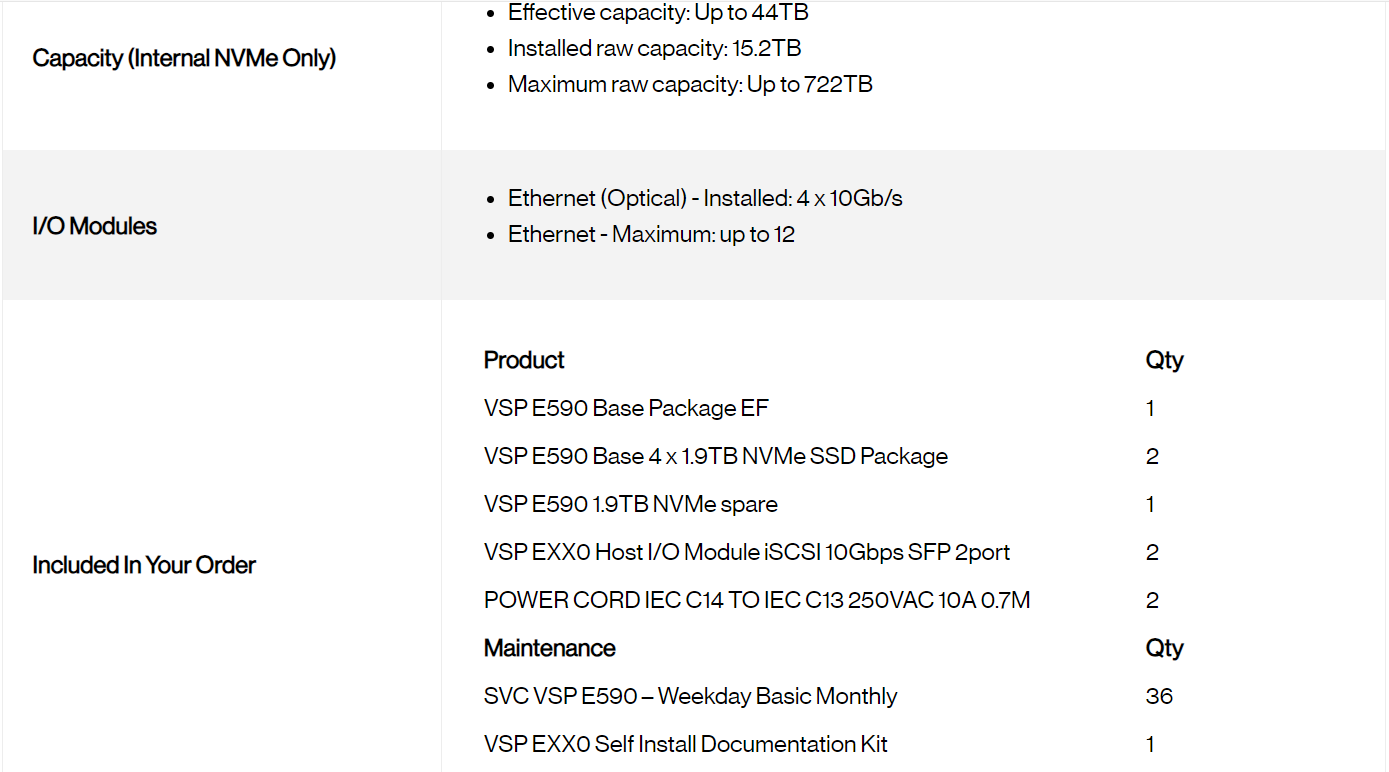Click "Maximum raw capacity: Up to 722TB" text
Screen dimensions: 1389x772
[x=690, y=84]
